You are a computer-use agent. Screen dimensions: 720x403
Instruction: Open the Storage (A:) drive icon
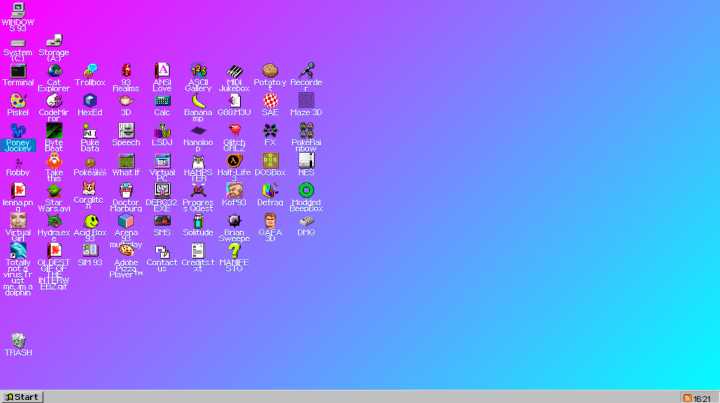(x=54, y=40)
